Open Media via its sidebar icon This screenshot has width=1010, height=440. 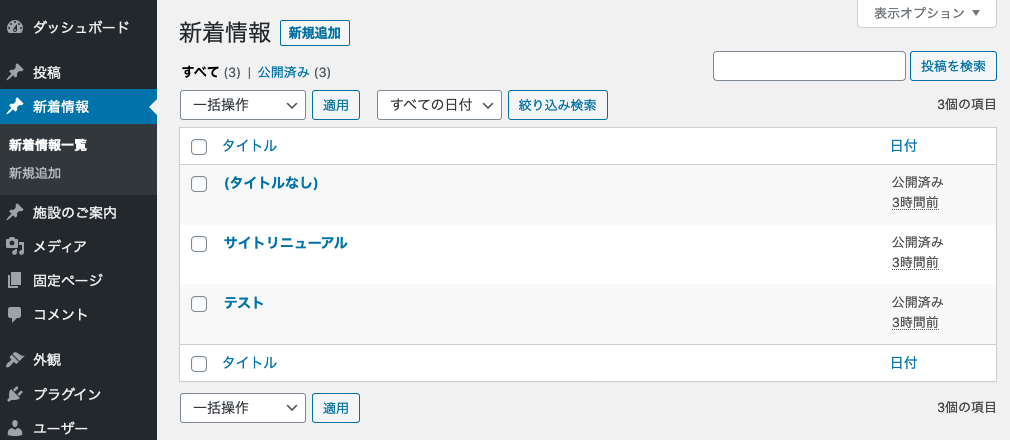click(15, 246)
